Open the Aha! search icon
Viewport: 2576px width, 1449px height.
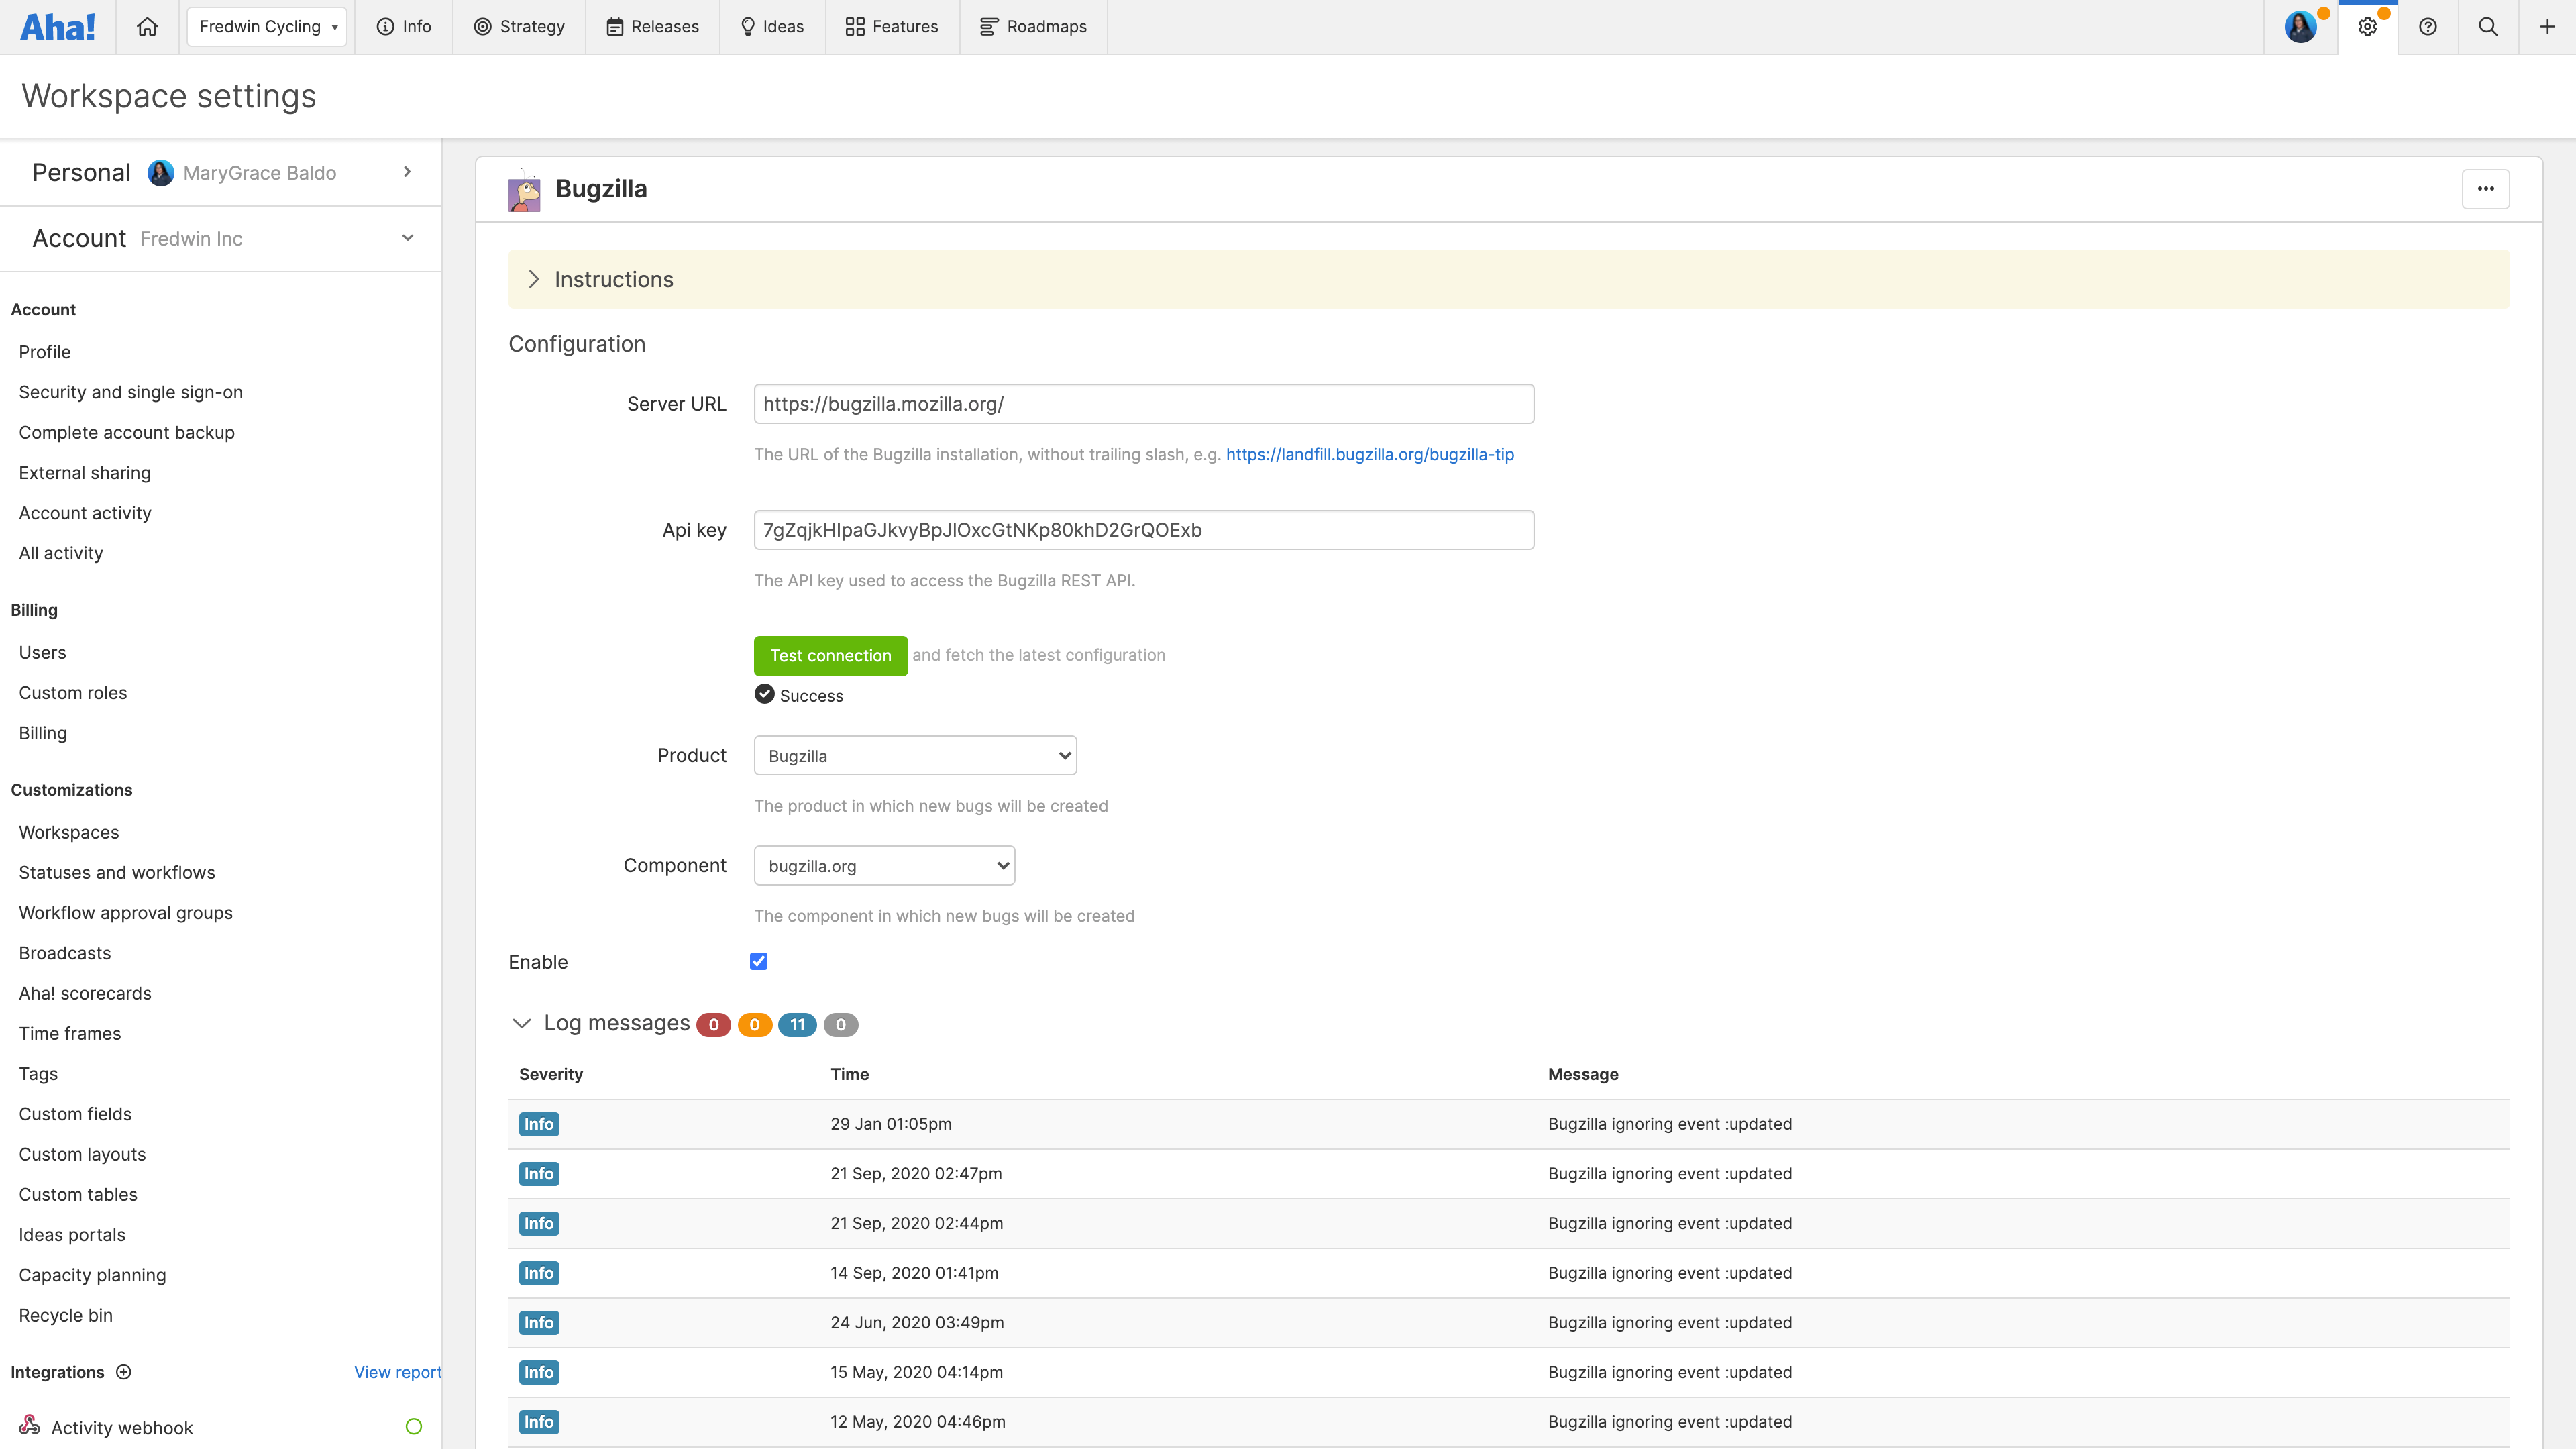(2488, 26)
